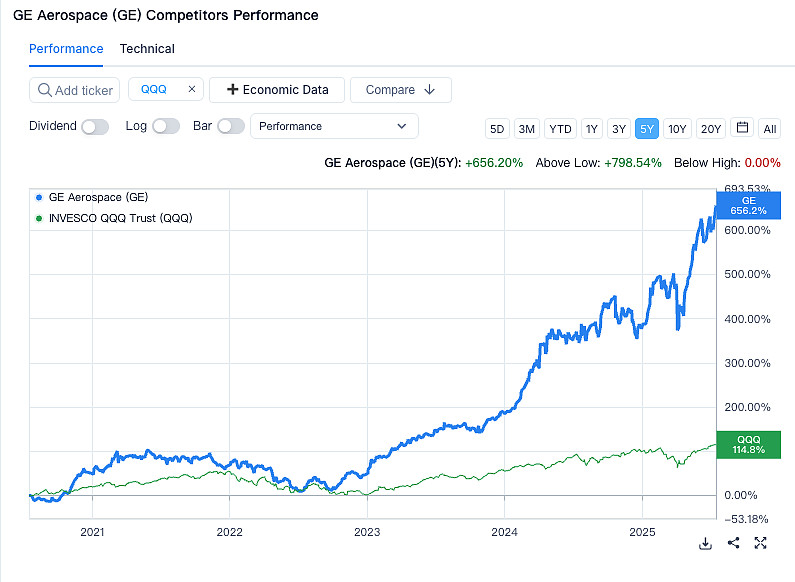795x582 pixels.
Task: Download the chart data
Action: [705, 543]
